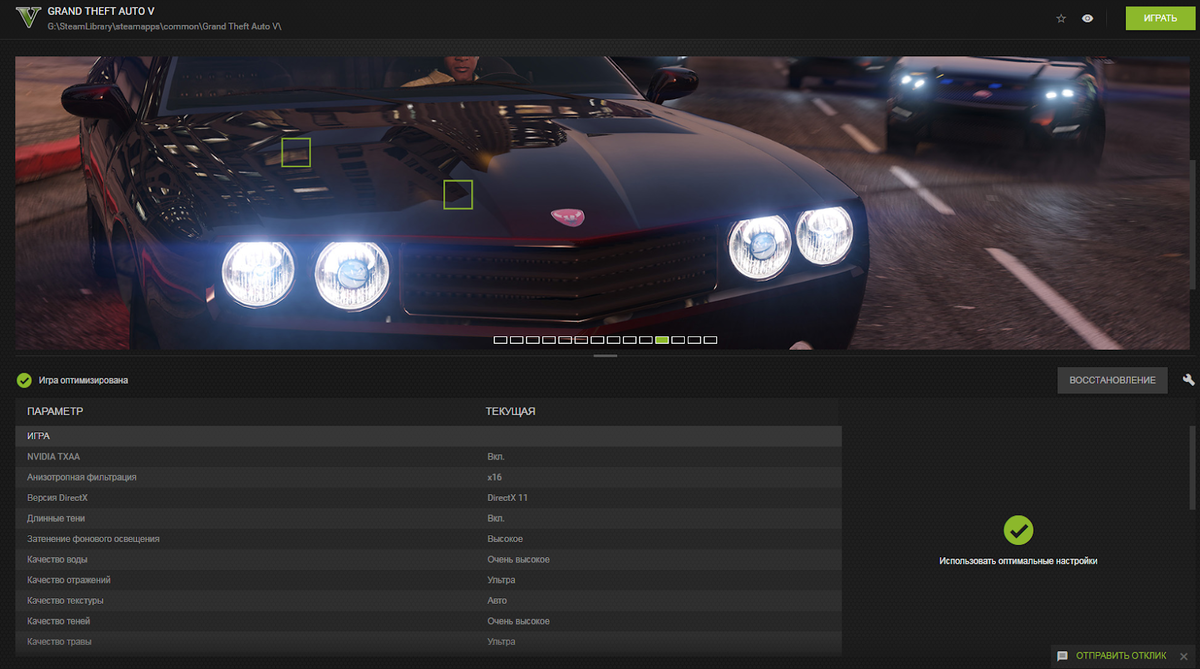Click the feedback speech bubble icon
1200x669 pixels.
click(x=1063, y=656)
